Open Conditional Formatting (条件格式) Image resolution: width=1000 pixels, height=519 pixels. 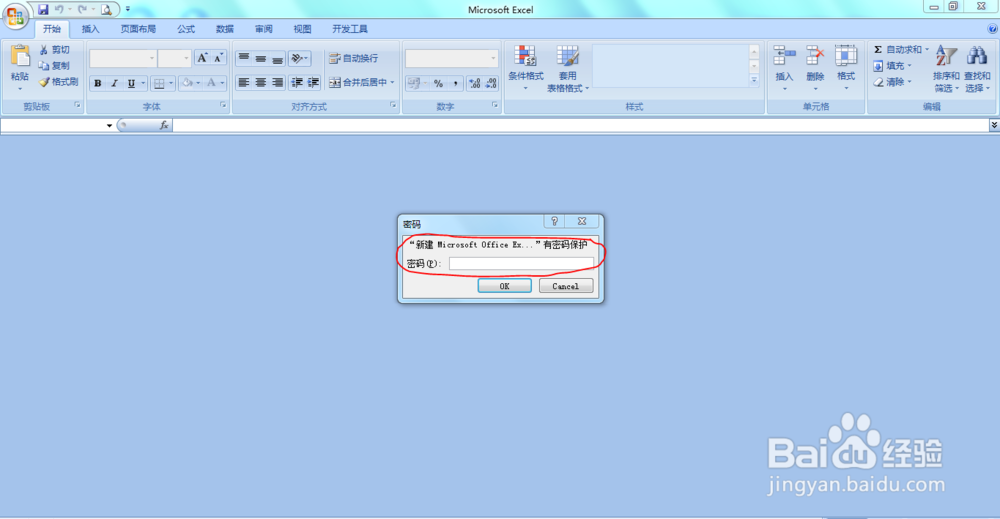(x=526, y=68)
